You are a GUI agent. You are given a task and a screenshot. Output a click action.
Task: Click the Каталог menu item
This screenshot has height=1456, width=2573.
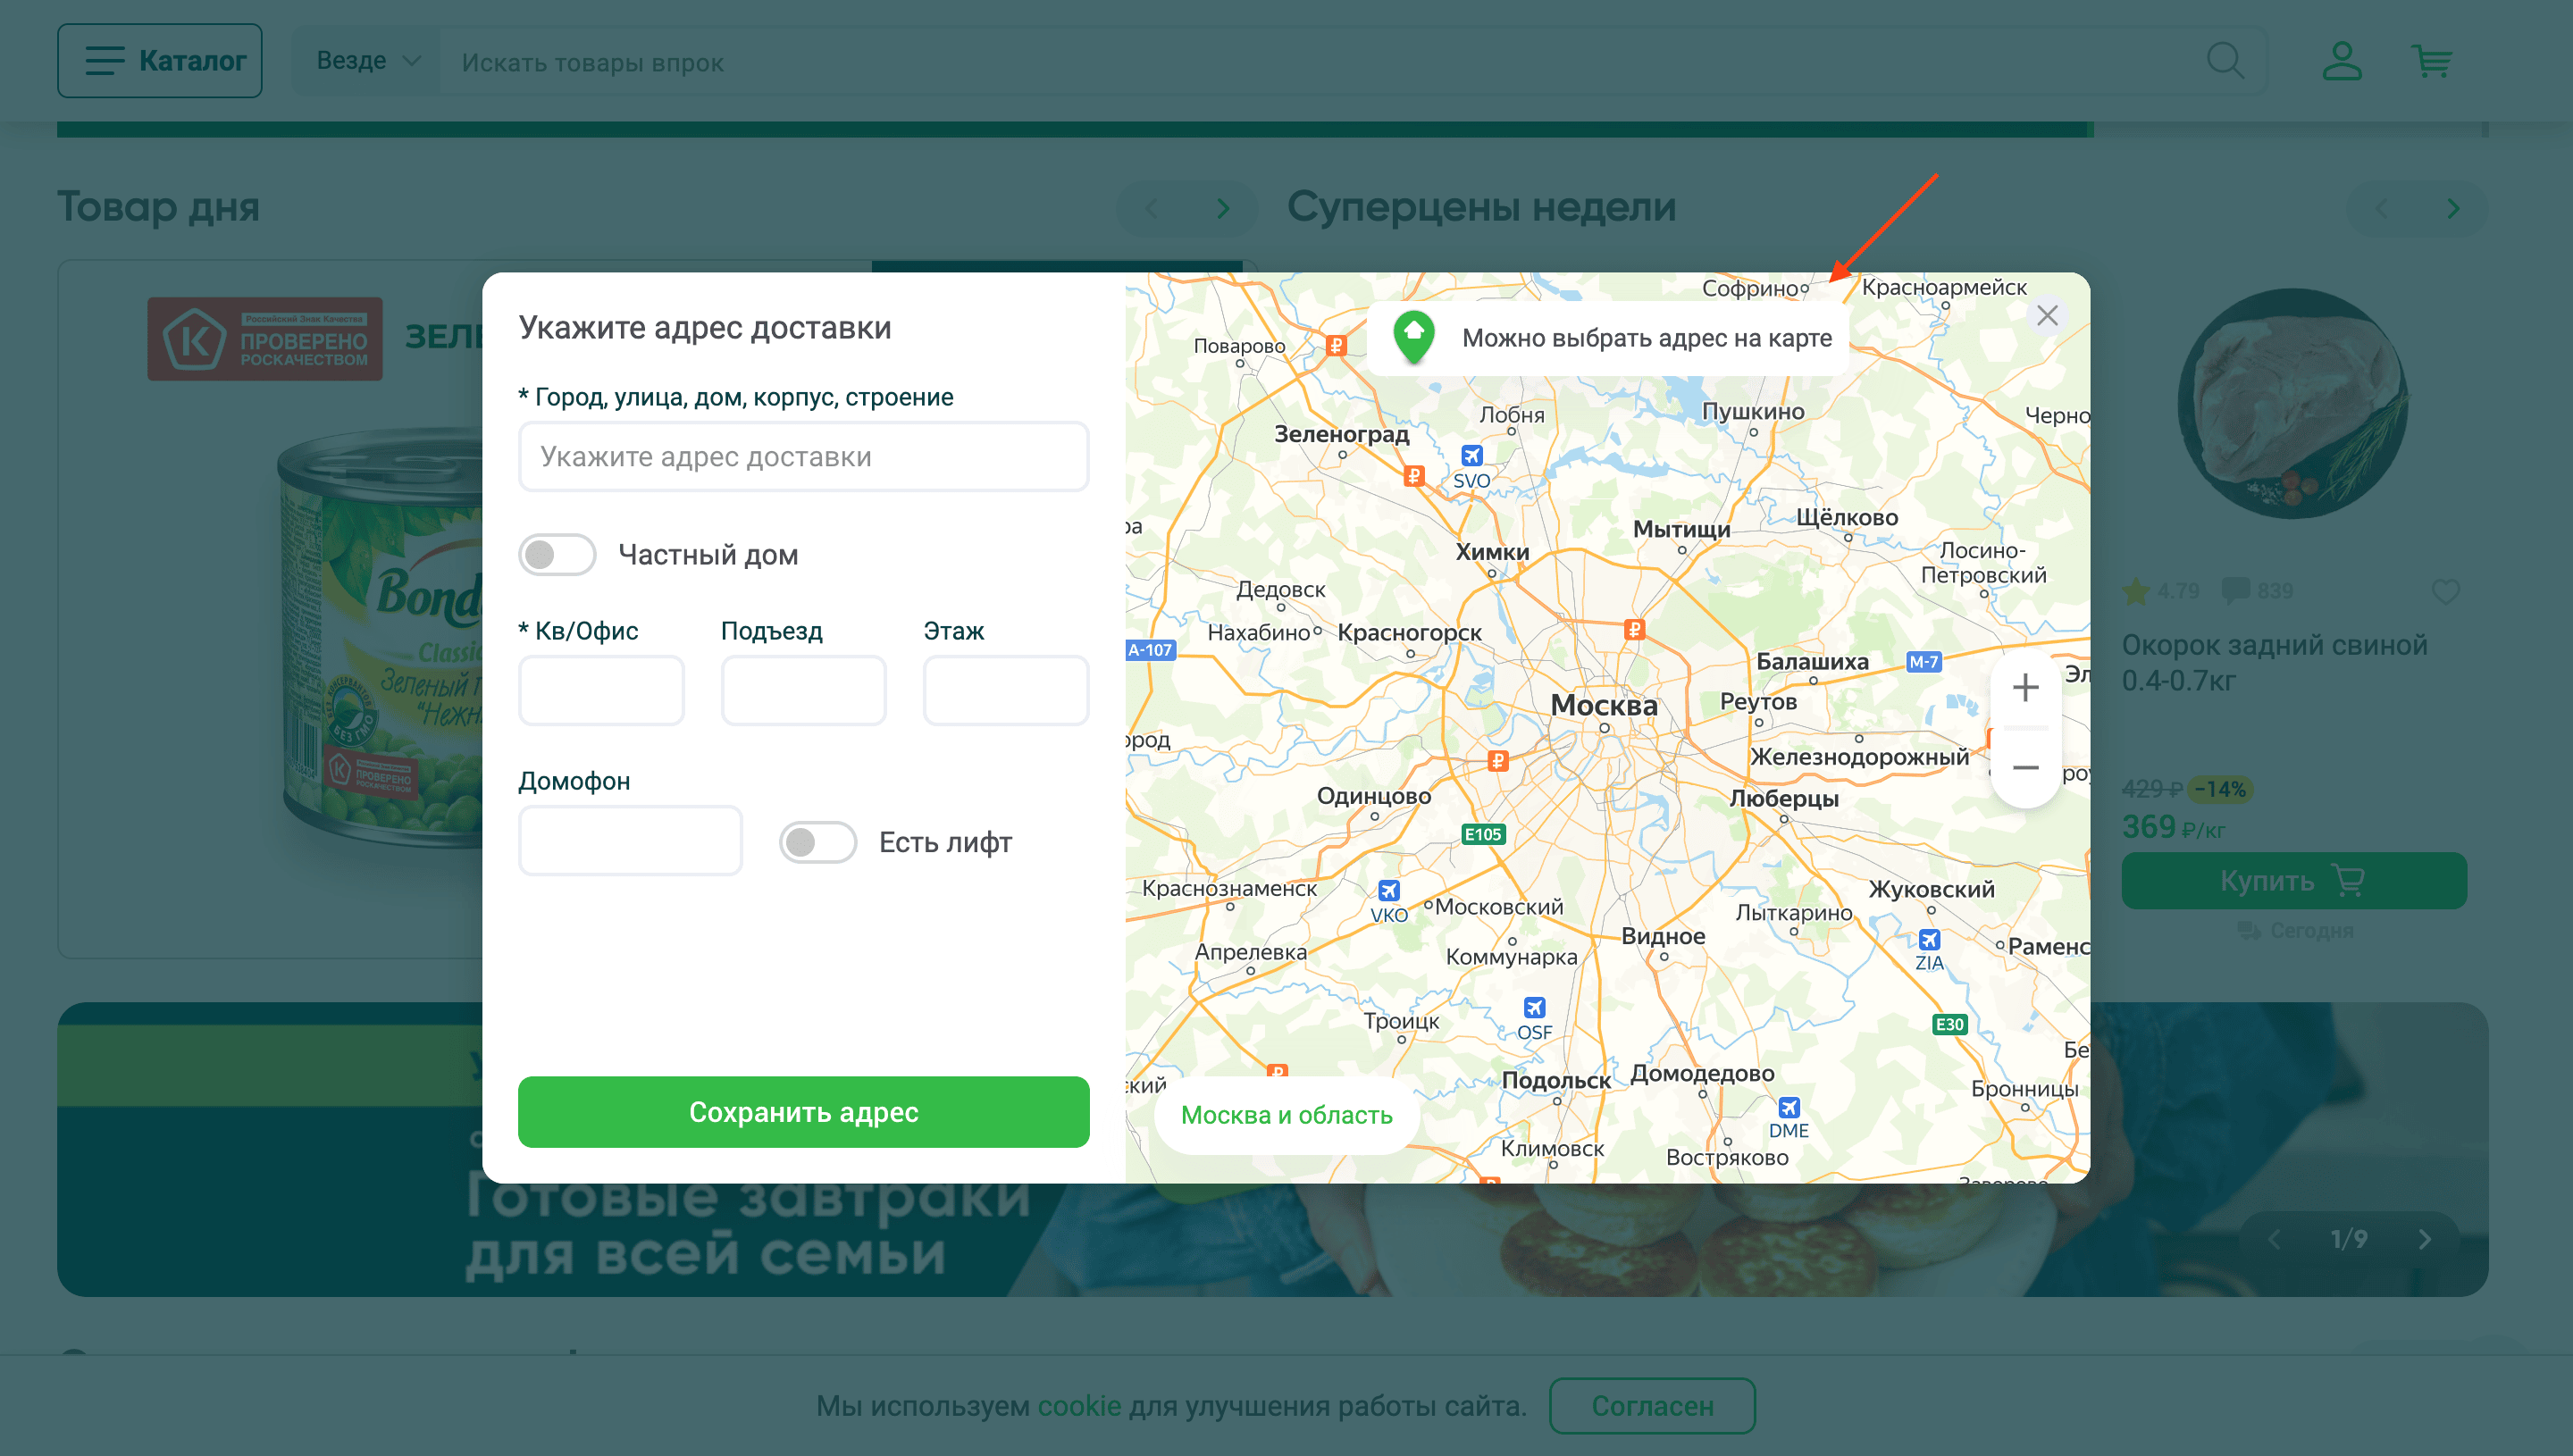pyautogui.click(x=159, y=62)
